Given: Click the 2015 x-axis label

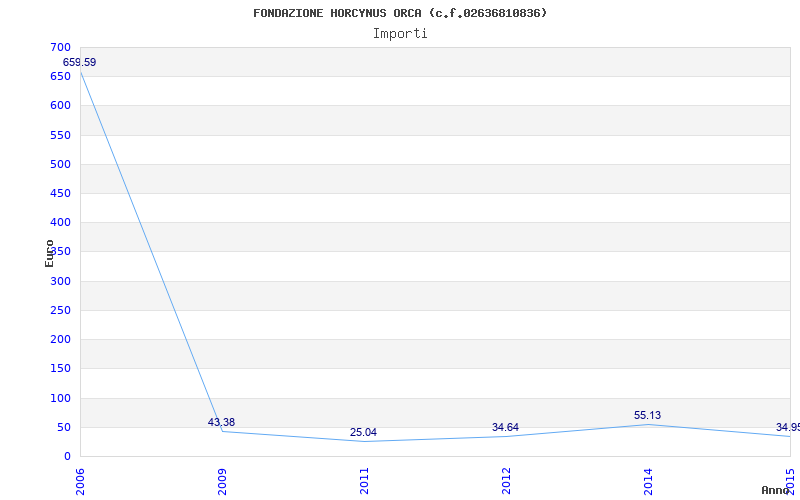Looking at the screenshot, I should [x=790, y=482].
